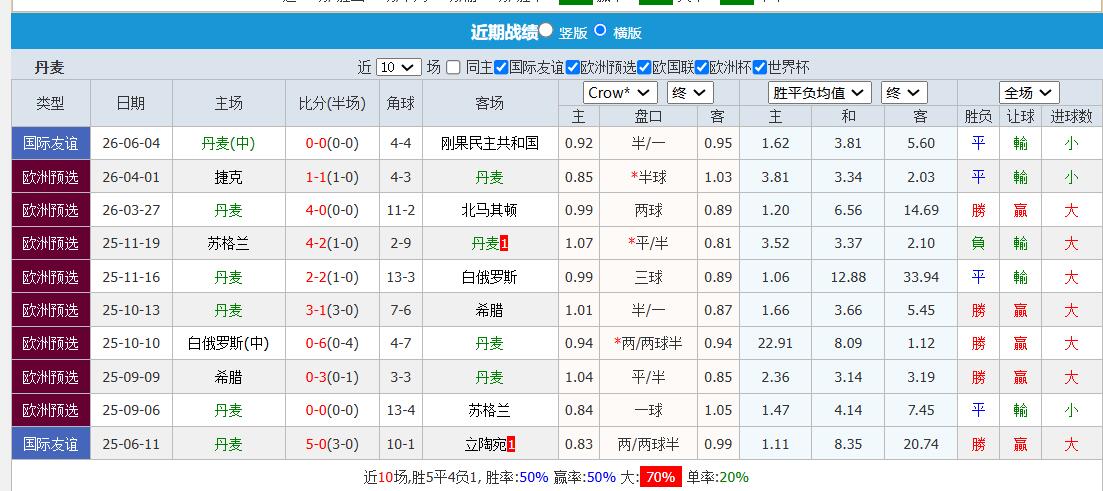1103x491 pixels.
Task: Open the team link 捷克
Action: (229, 177)
